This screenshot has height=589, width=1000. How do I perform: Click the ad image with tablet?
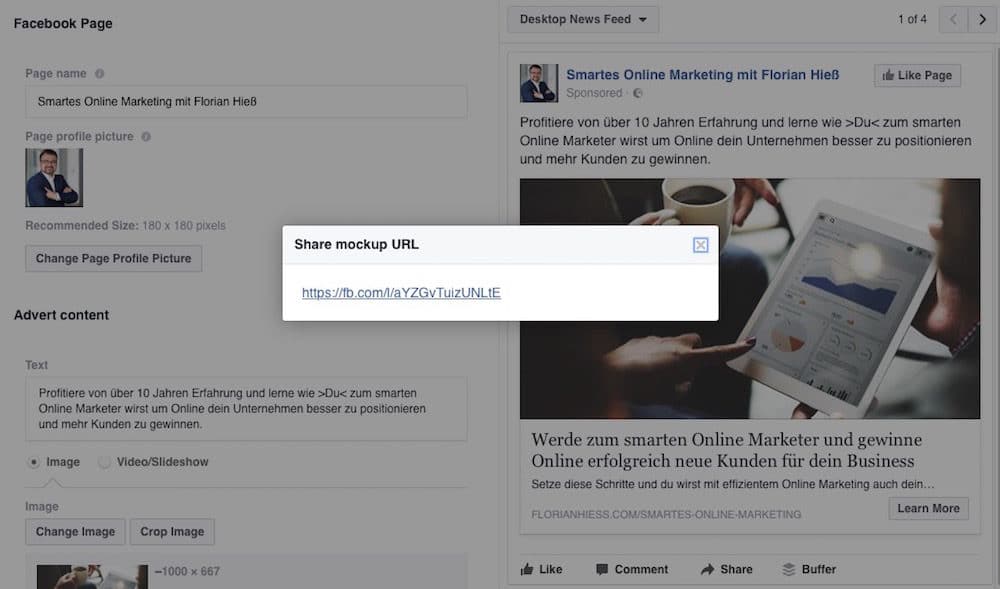click(x=750, y=298)
